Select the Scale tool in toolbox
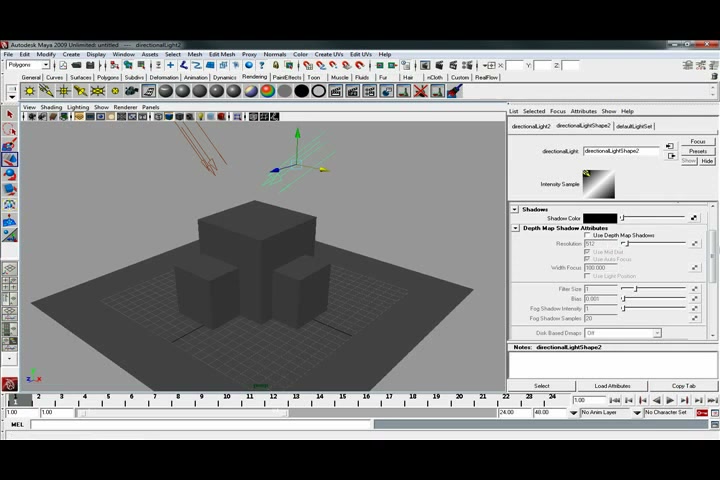This screenshot has height=480, width=720. pyautogui.click(x=10, y=190)
